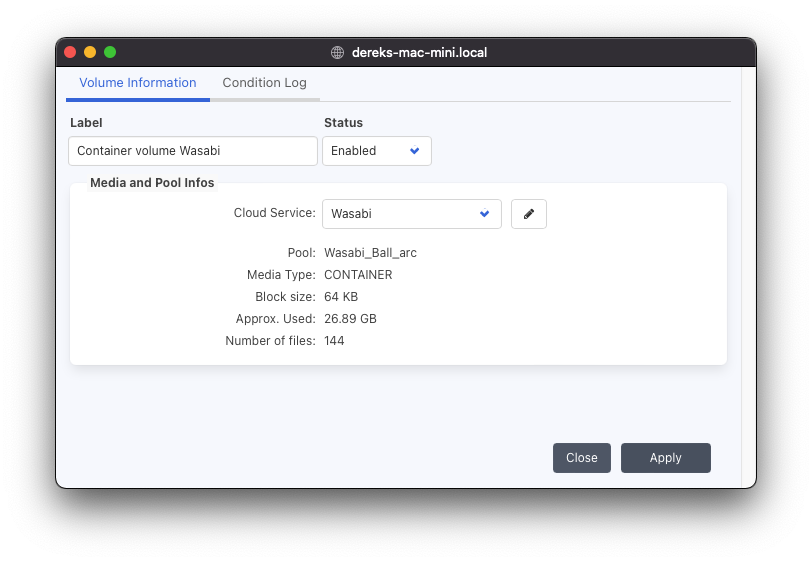The image size is (812, 562).
Task: Click the vertical scrollbar track on right edge
Action: tap(748, 275)
